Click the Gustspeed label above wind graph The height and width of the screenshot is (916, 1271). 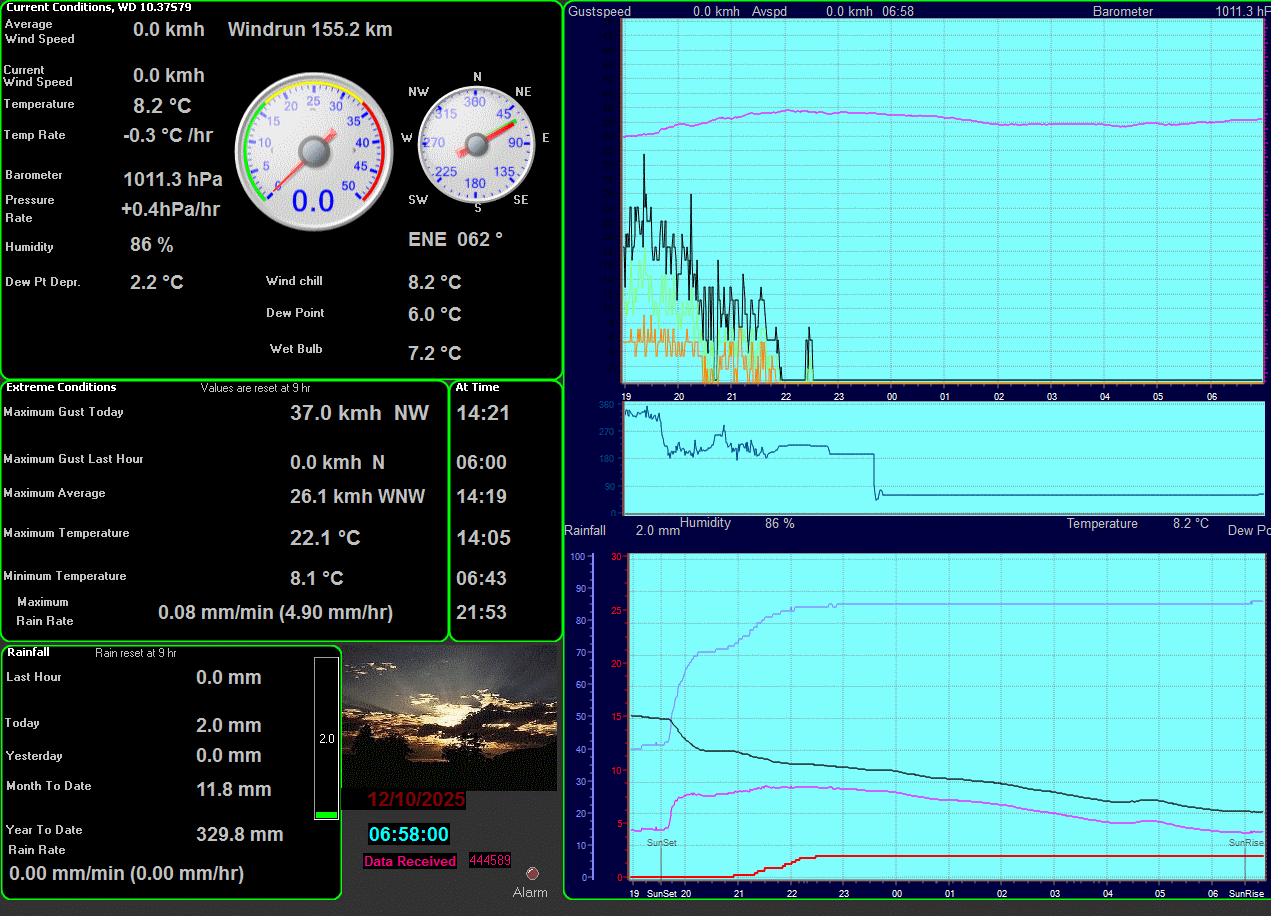pos(600,12)
